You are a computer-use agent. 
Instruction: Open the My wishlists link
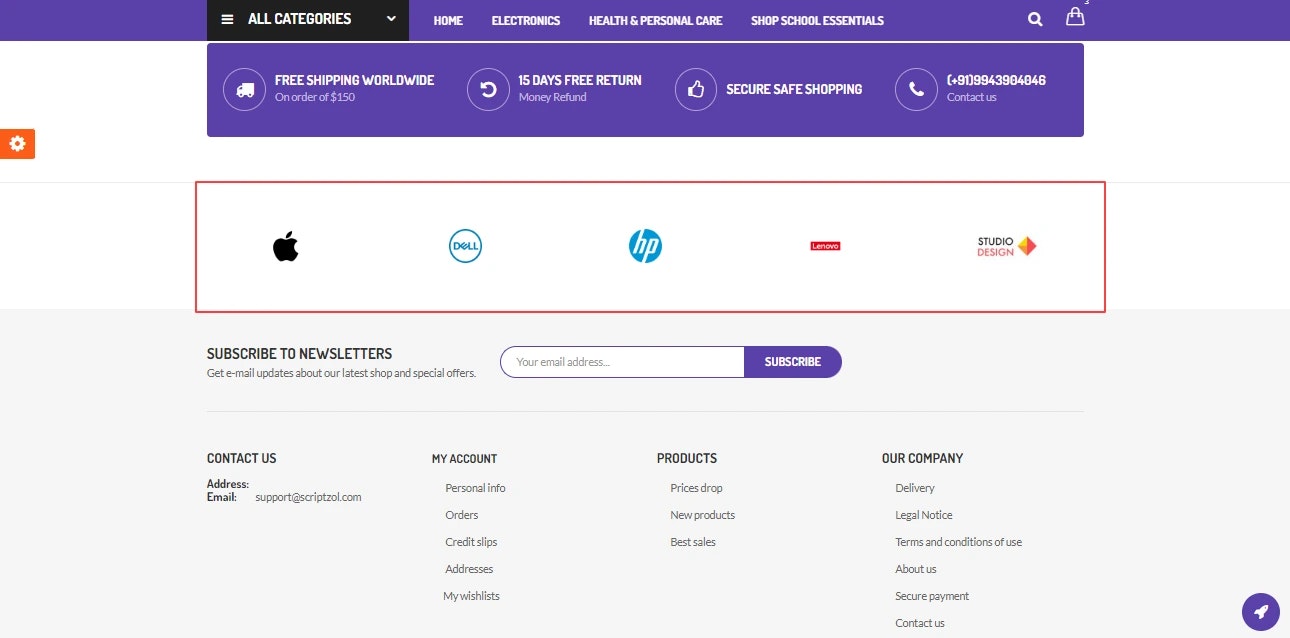click(x=471, y=596)
